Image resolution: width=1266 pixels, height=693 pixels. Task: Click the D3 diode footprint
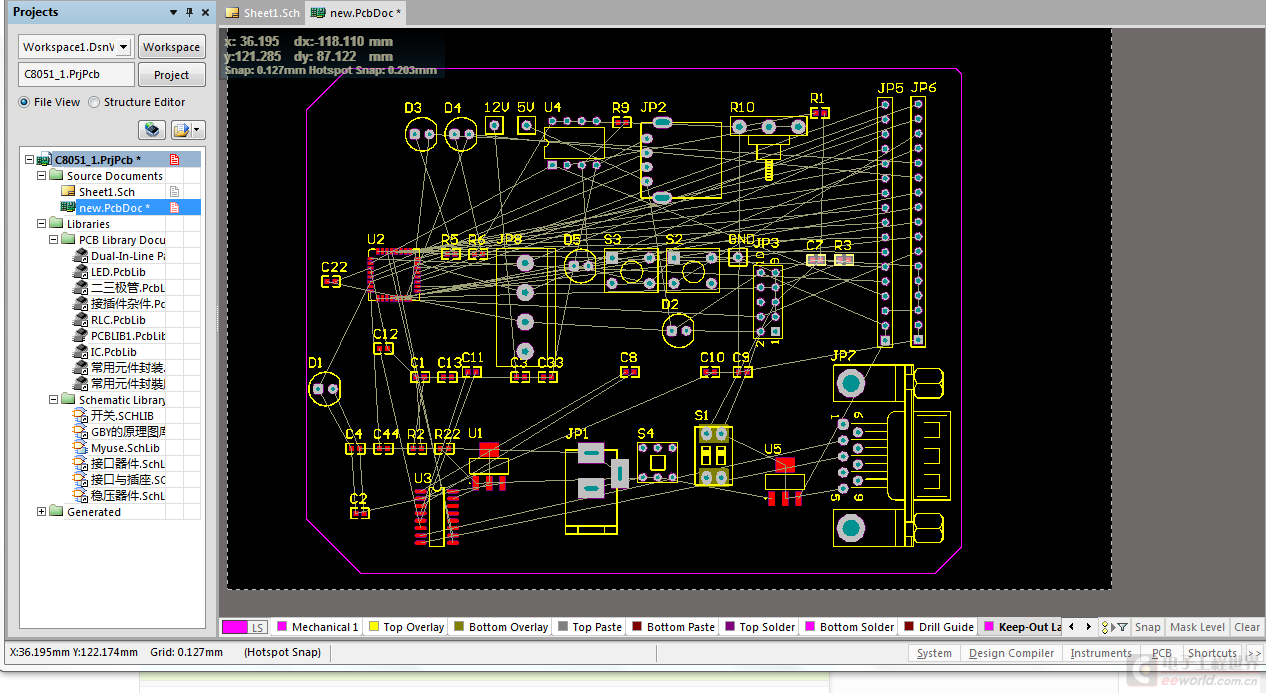pyautogui.click(x=421, y=133)
